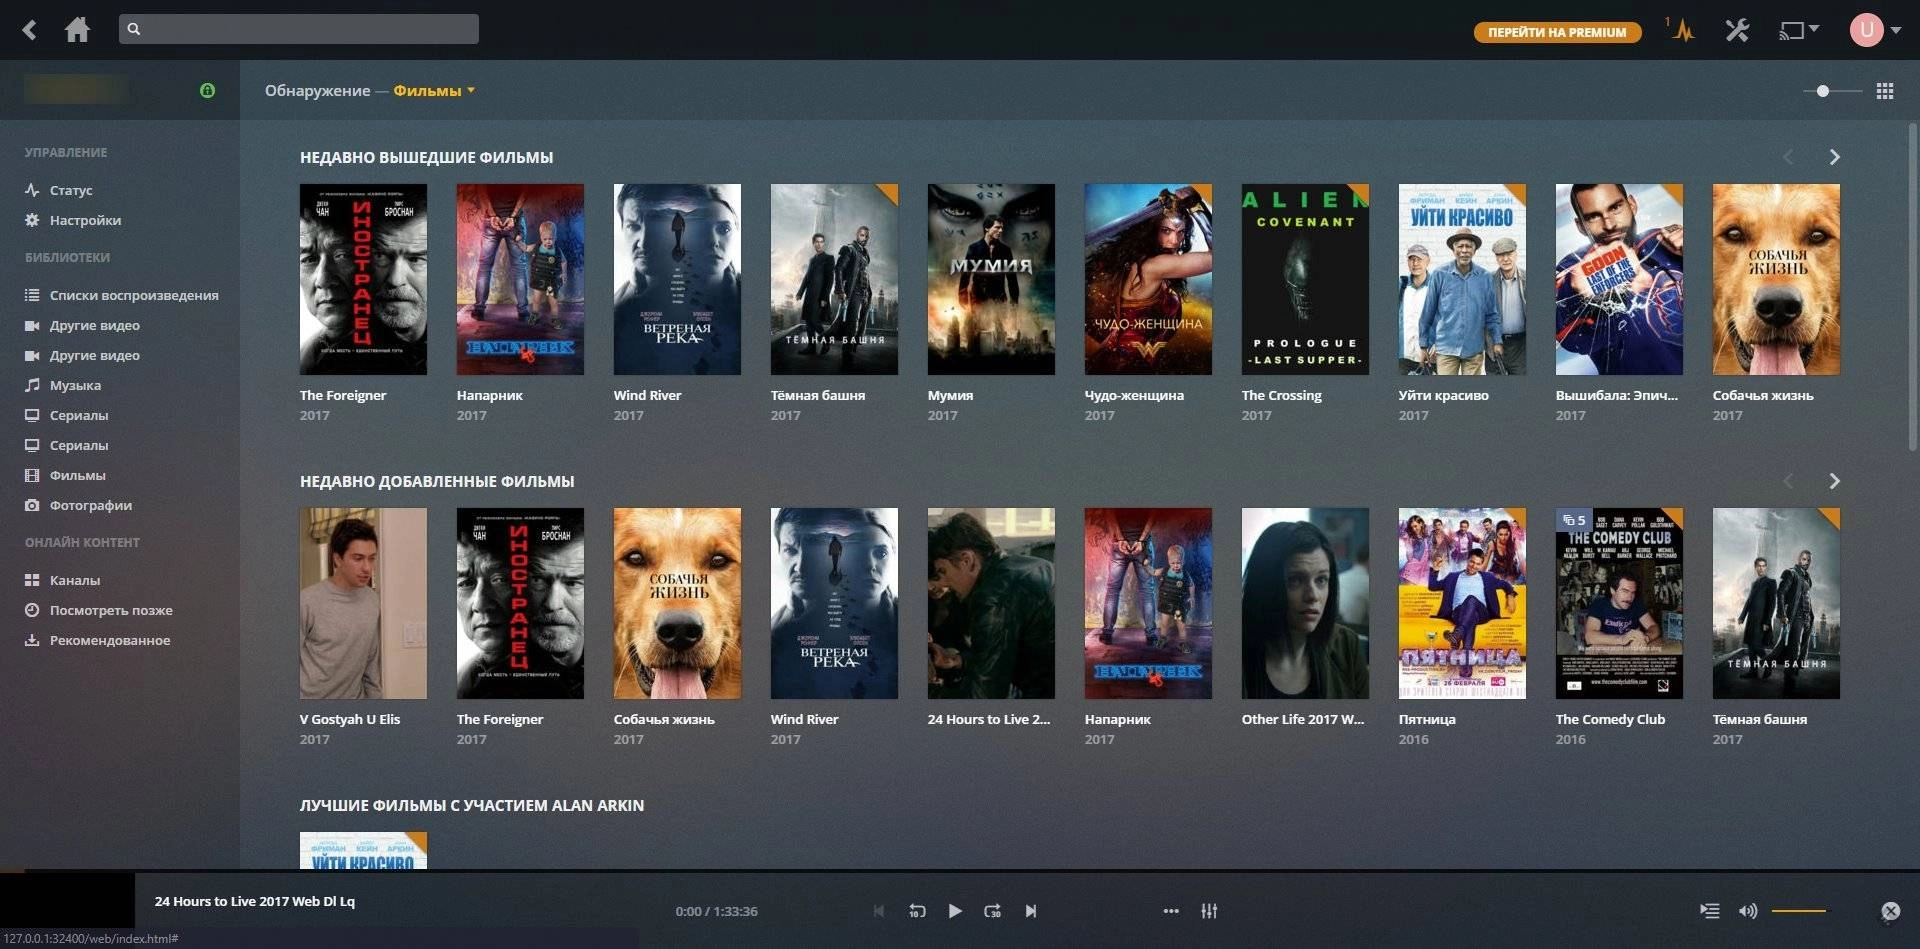Skip to previous track in player
Screen dimensions: 1920x949
tap(879, 911)
